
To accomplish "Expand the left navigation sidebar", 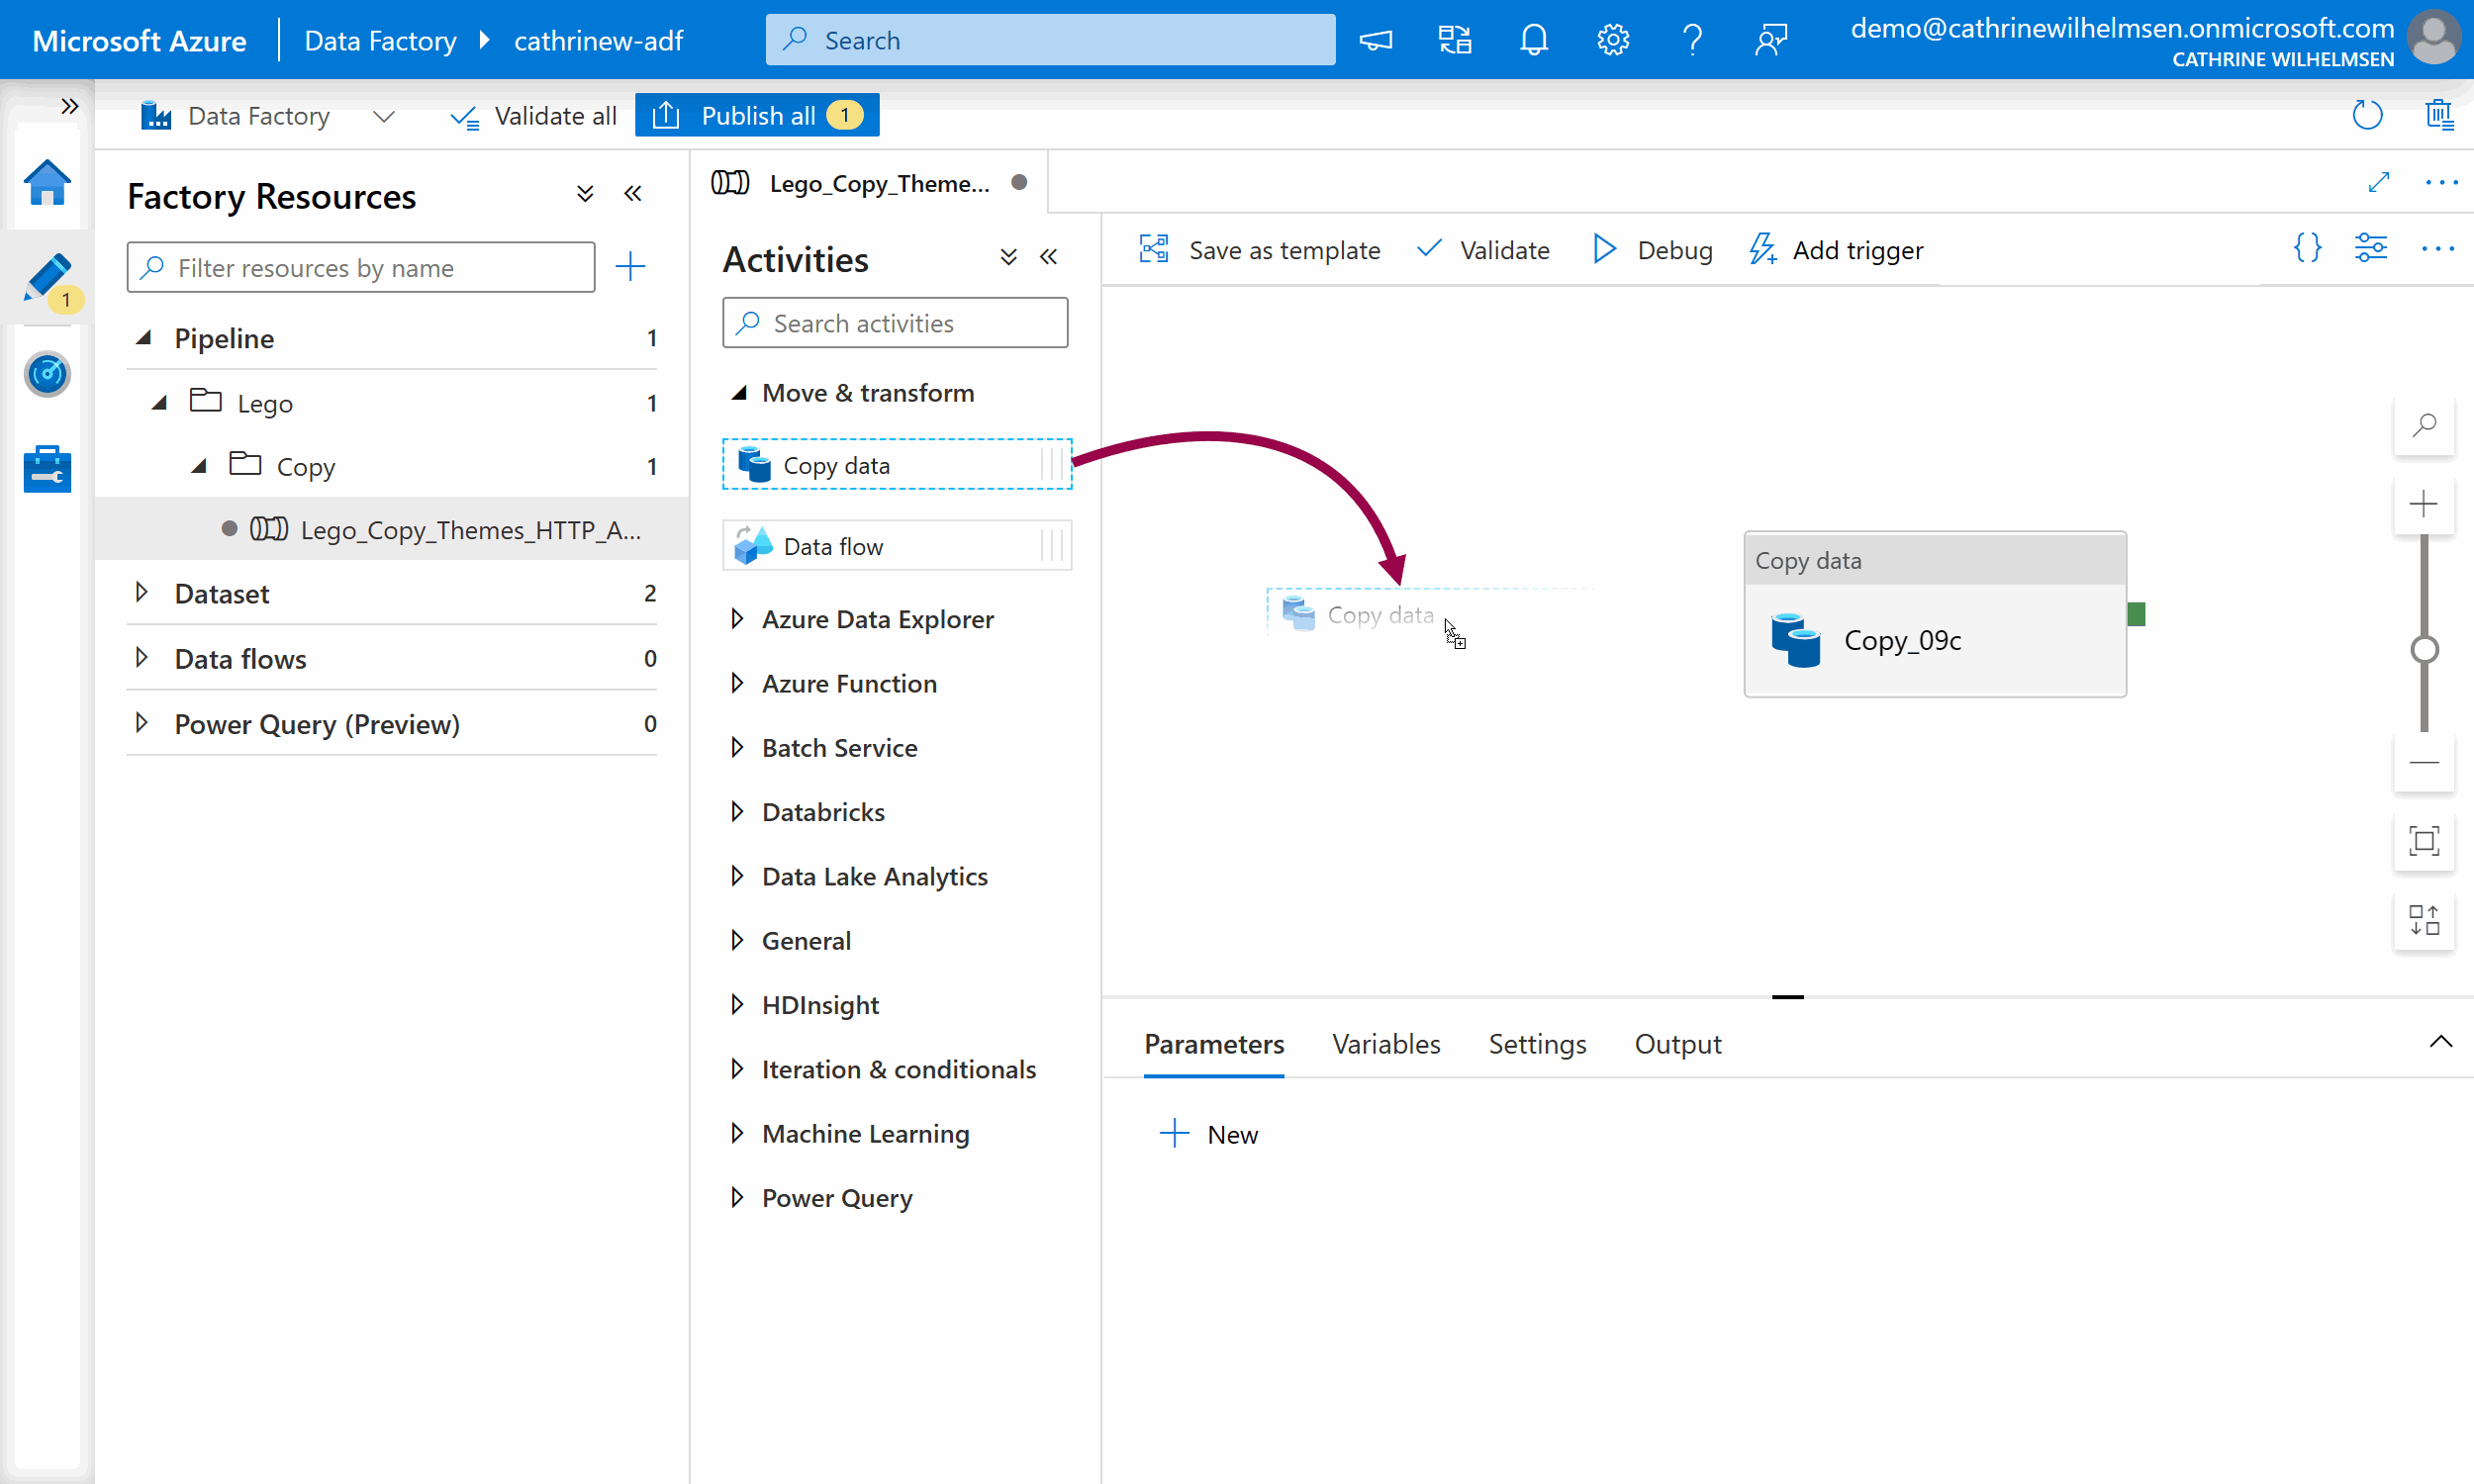I will coord(69,106).
